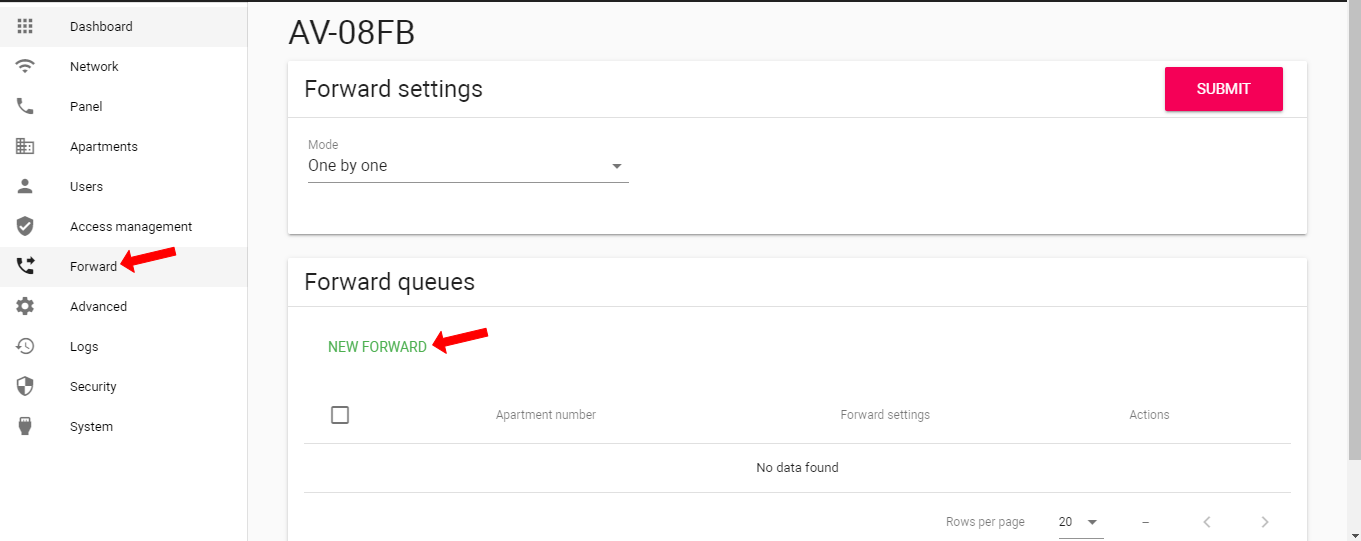Go to the next table page
Image resolution: width=1361 pixels, height=541 pixels.
(1265, 522)
